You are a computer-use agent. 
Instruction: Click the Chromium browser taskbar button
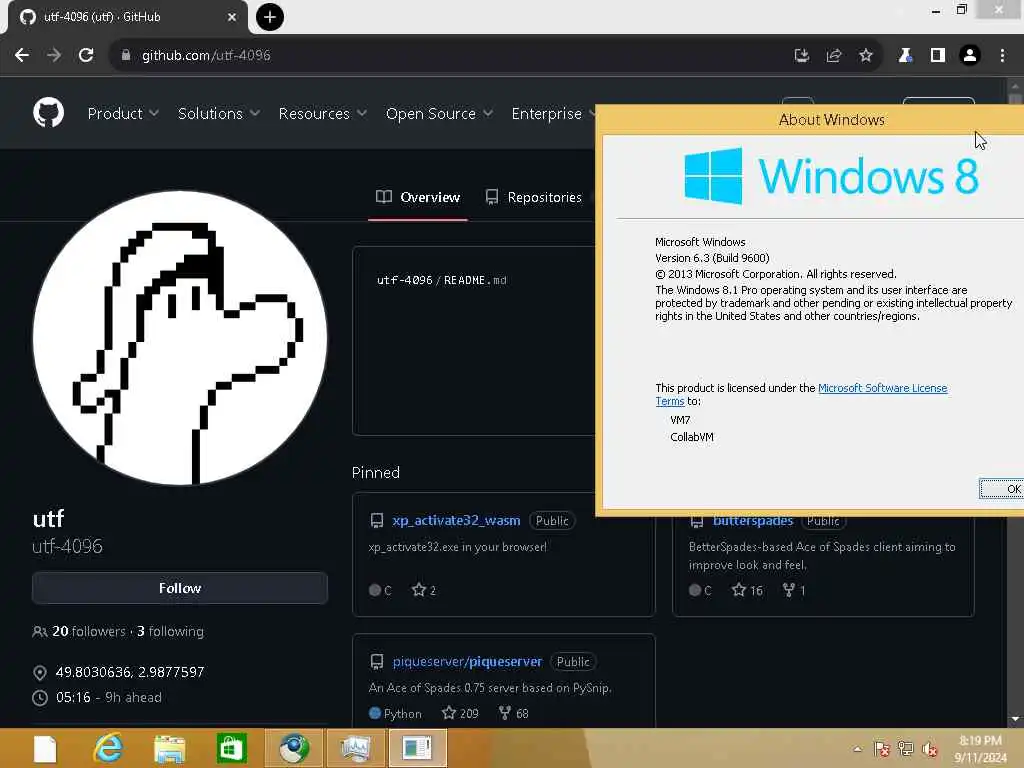[294, 748]
